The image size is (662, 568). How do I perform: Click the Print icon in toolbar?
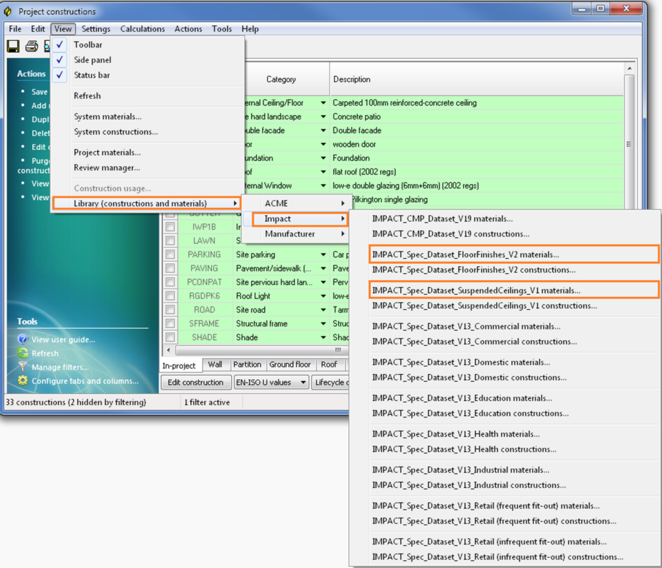(x=31, y=46)
